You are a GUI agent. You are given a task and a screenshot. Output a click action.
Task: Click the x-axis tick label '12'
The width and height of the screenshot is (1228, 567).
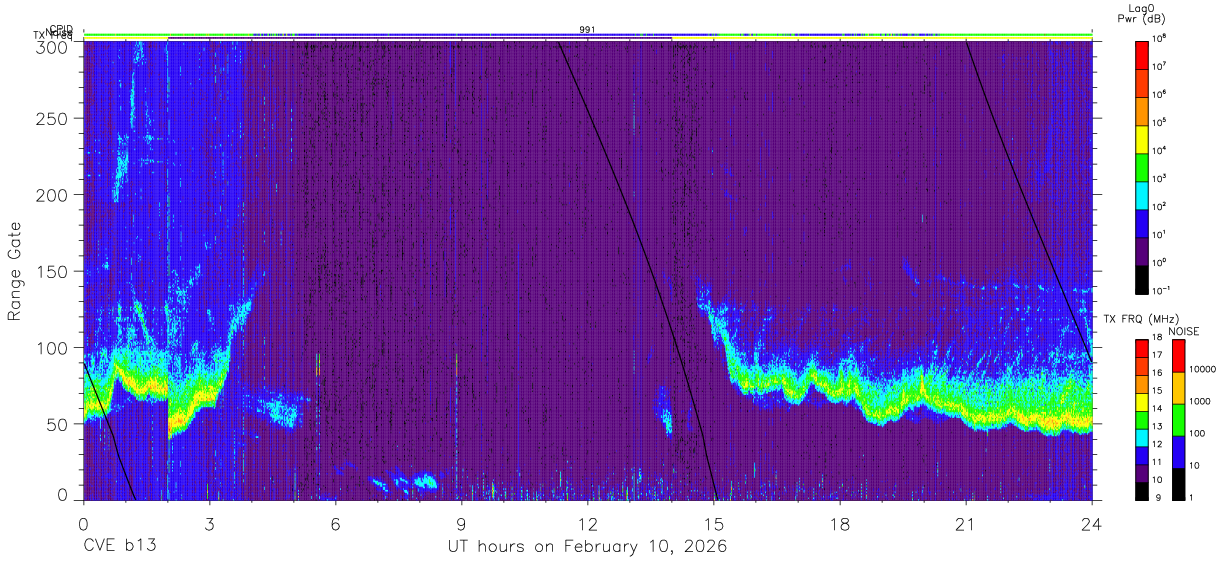pos(587,523)
